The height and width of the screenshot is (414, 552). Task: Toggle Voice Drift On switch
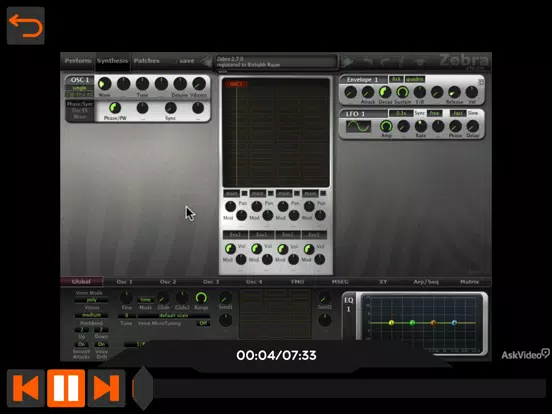(101, 344)
